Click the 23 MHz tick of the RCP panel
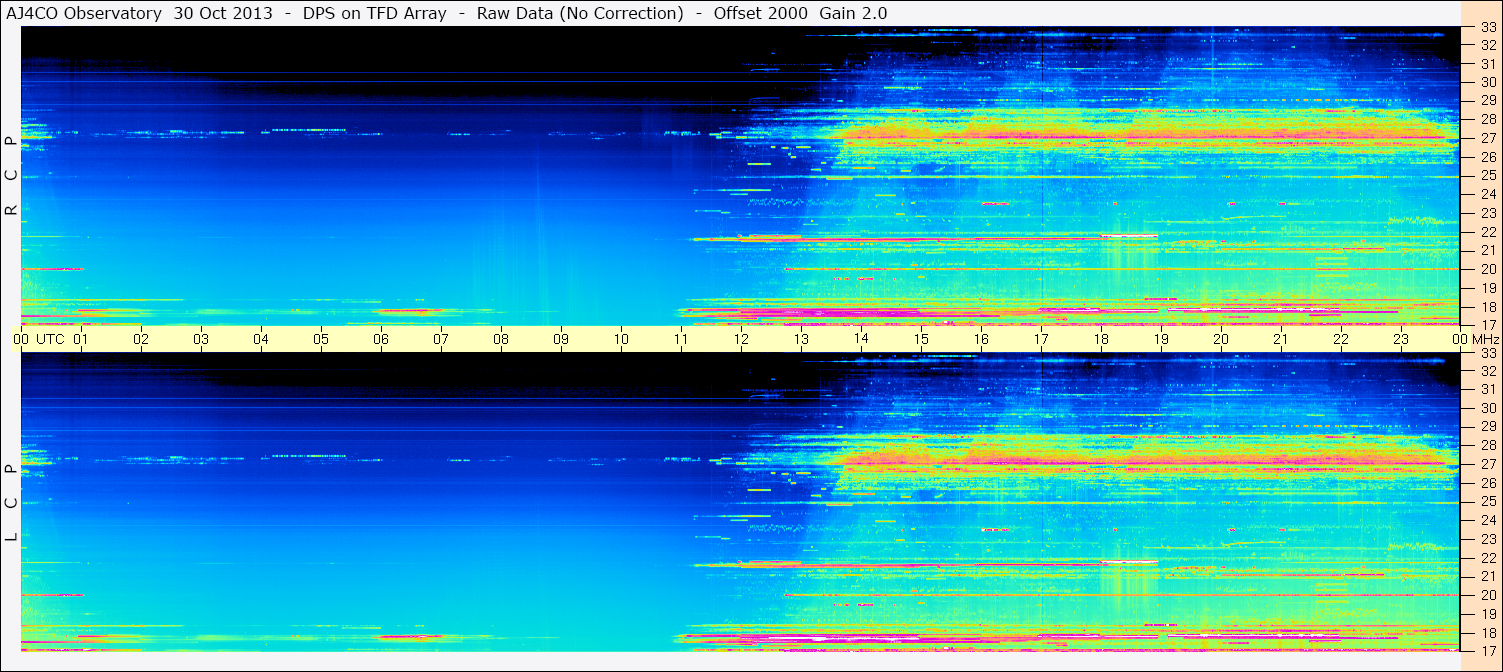Viewport: 1503px width, 672px height. coord(1487,213)
